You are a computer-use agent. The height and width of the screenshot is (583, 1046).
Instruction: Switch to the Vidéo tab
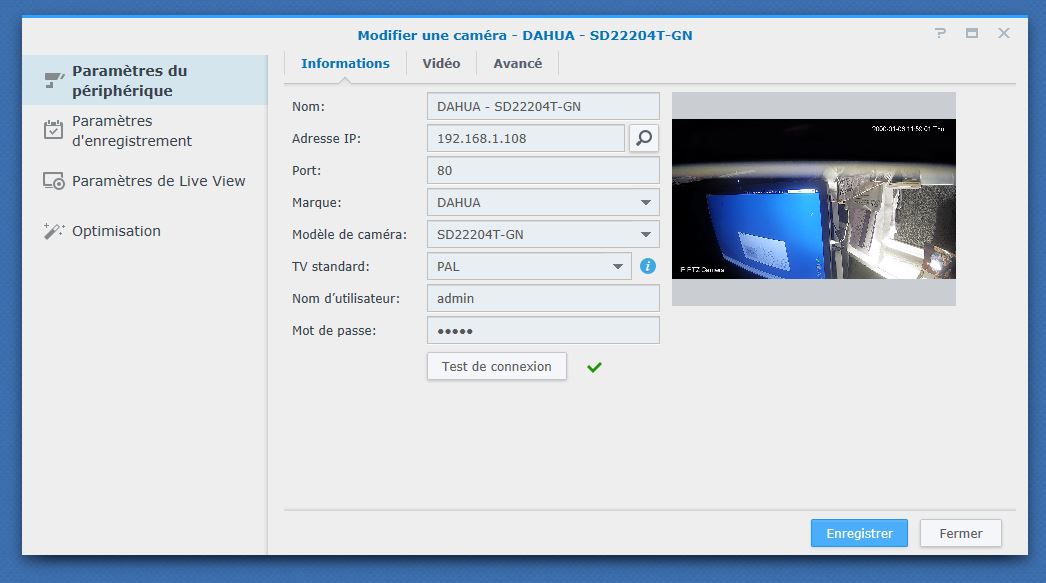441,63
